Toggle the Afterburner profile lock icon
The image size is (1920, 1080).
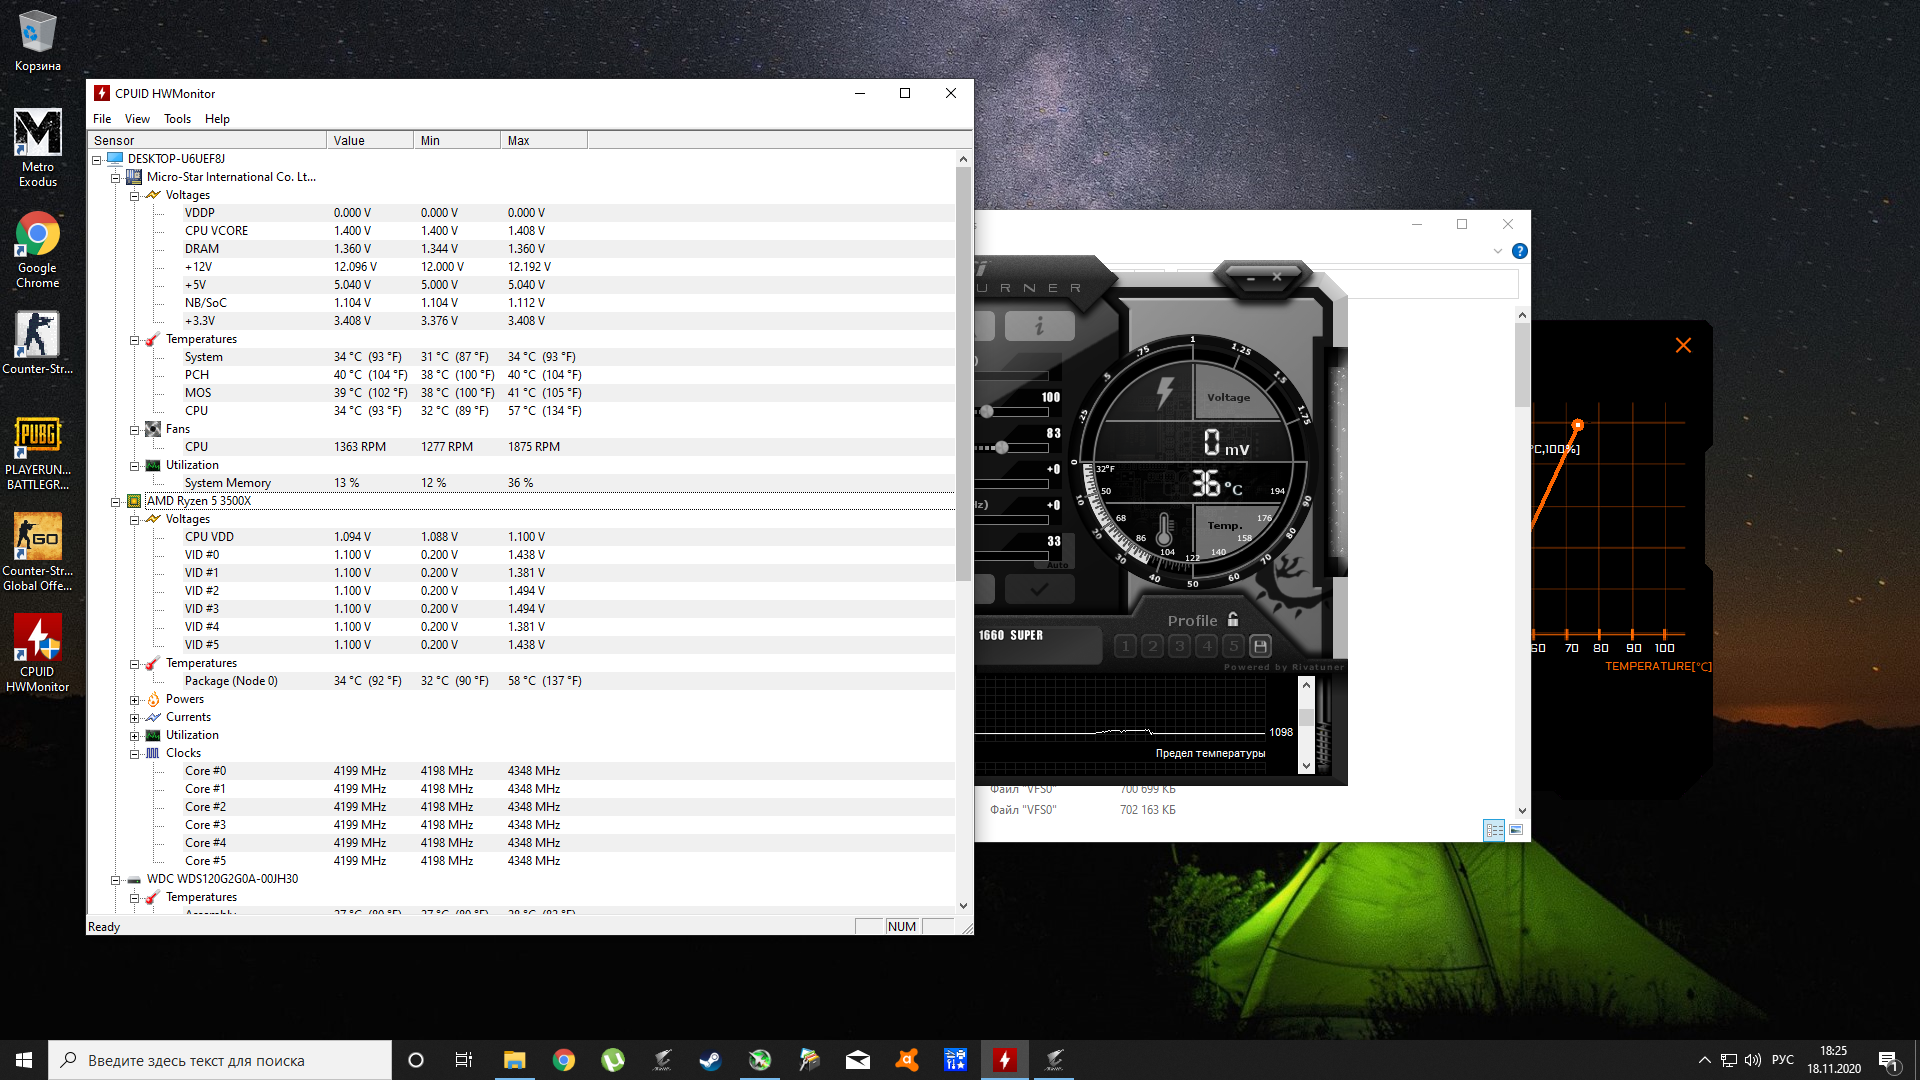pyautogui.click(x=1233, y=620)
